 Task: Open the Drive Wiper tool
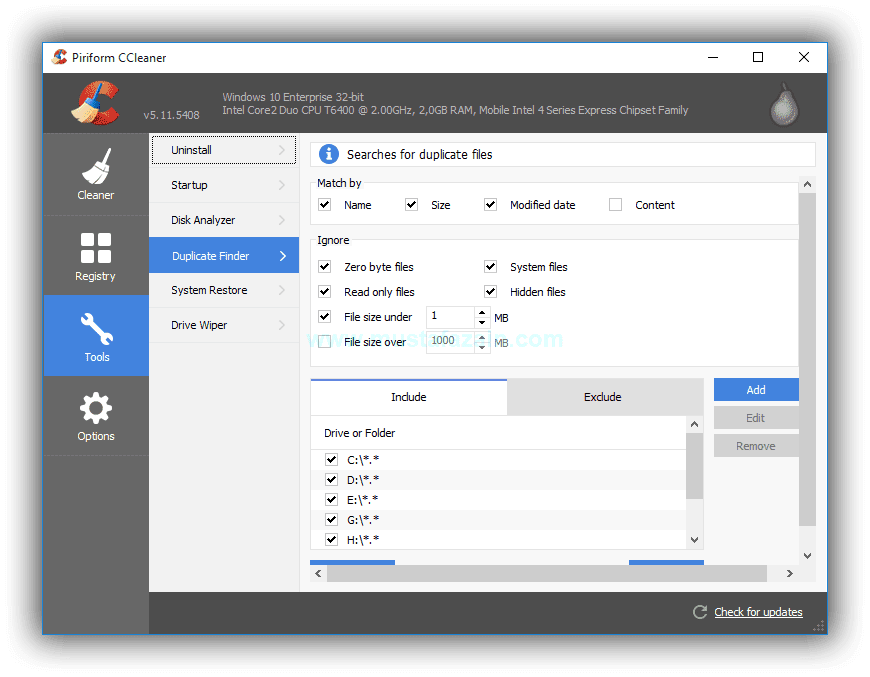tap(224, 325)
